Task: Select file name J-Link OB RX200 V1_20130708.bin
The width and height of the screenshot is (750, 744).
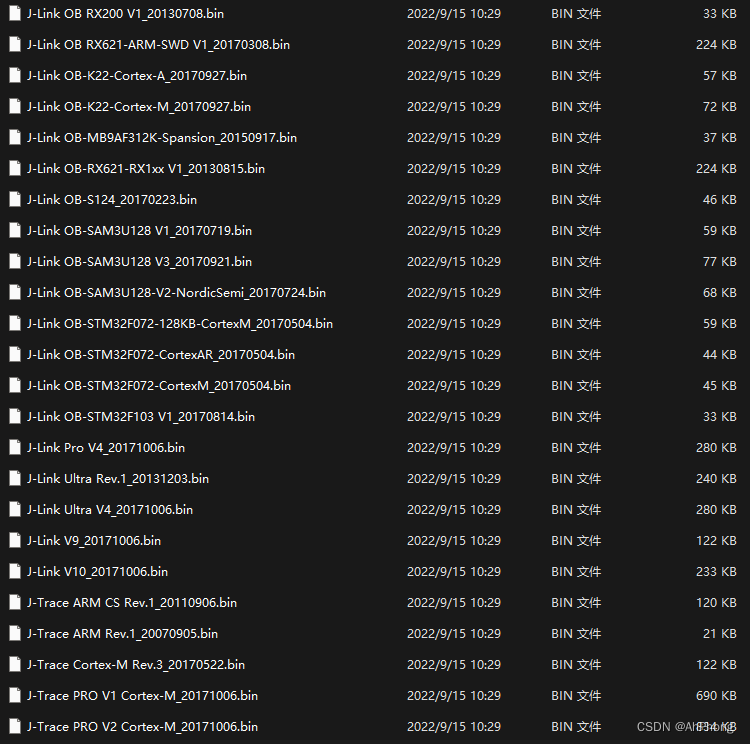Action: pos(125,14)
